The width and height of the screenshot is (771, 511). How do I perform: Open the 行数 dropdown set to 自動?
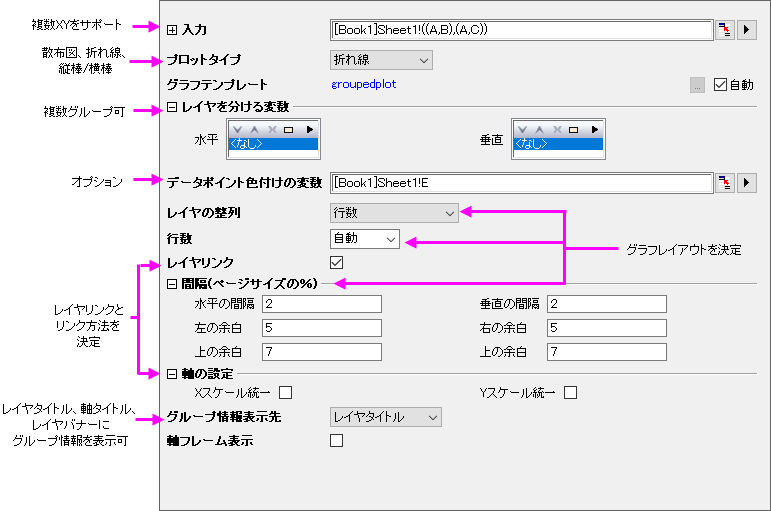[365, 239]
